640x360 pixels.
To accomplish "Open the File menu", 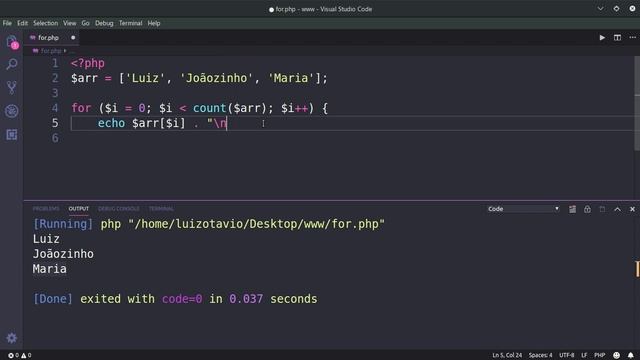I will click(x=7, y=23).
